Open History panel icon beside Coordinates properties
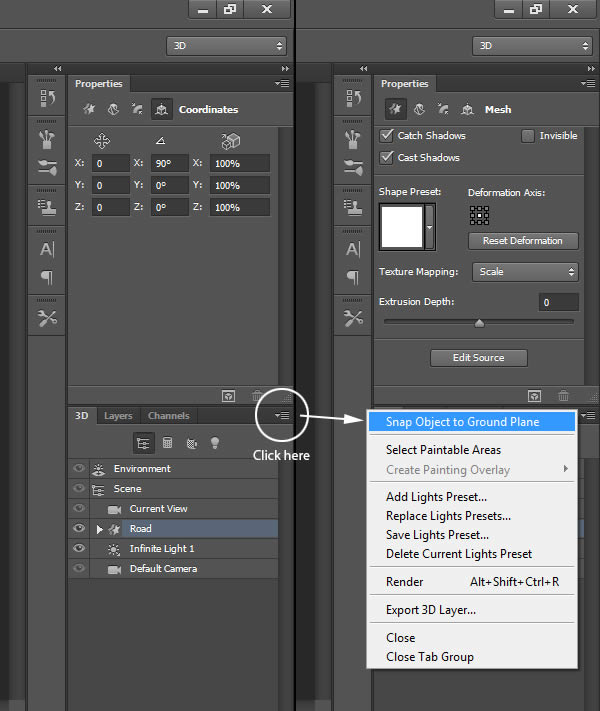This screenshot has width=600, height=711. click(47, 97)
